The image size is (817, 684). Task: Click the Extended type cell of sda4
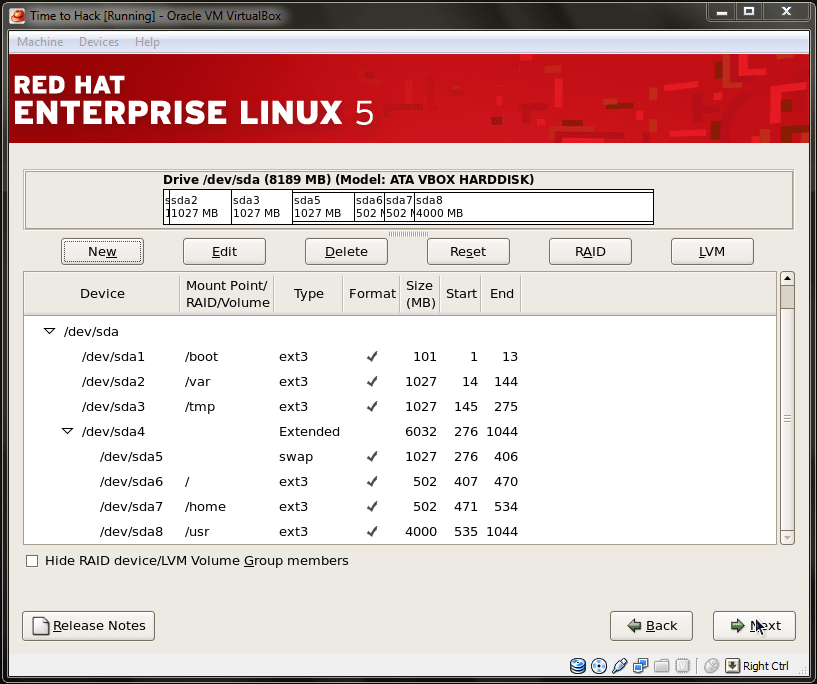310,432
